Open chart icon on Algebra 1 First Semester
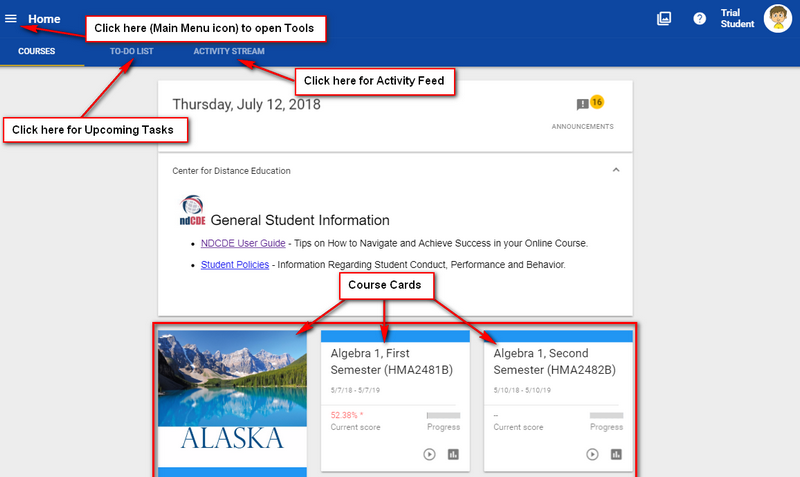The width and height of the screenshot is (800, 477). coord(453,454)
